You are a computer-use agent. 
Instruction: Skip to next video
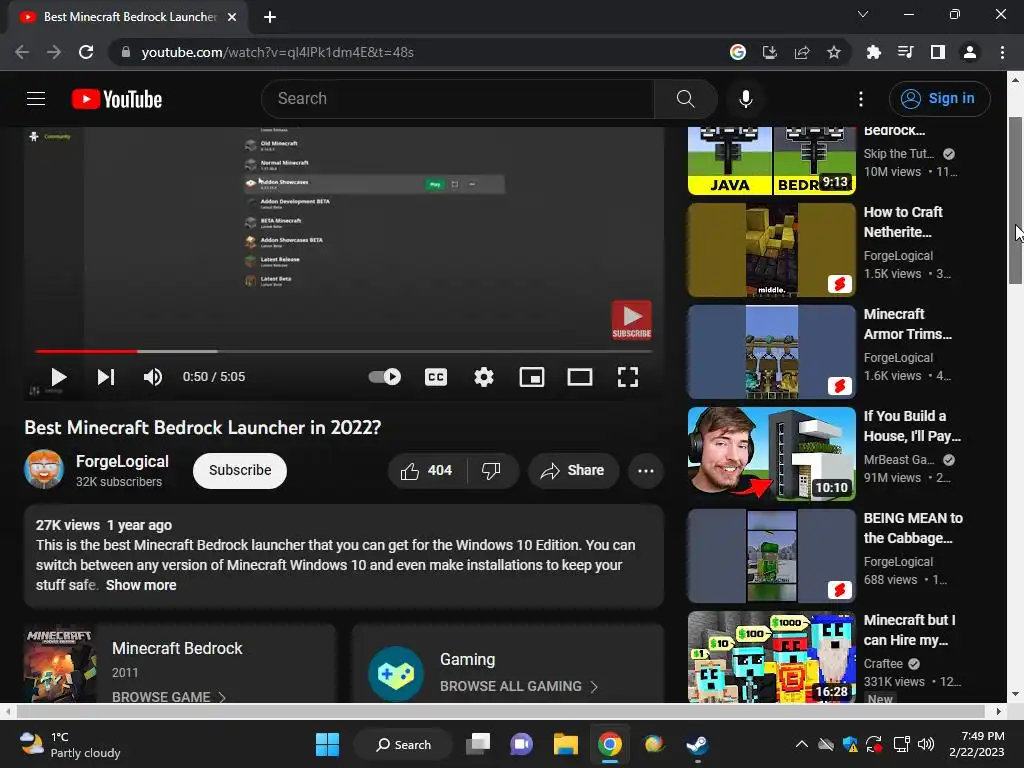(106, 377)
